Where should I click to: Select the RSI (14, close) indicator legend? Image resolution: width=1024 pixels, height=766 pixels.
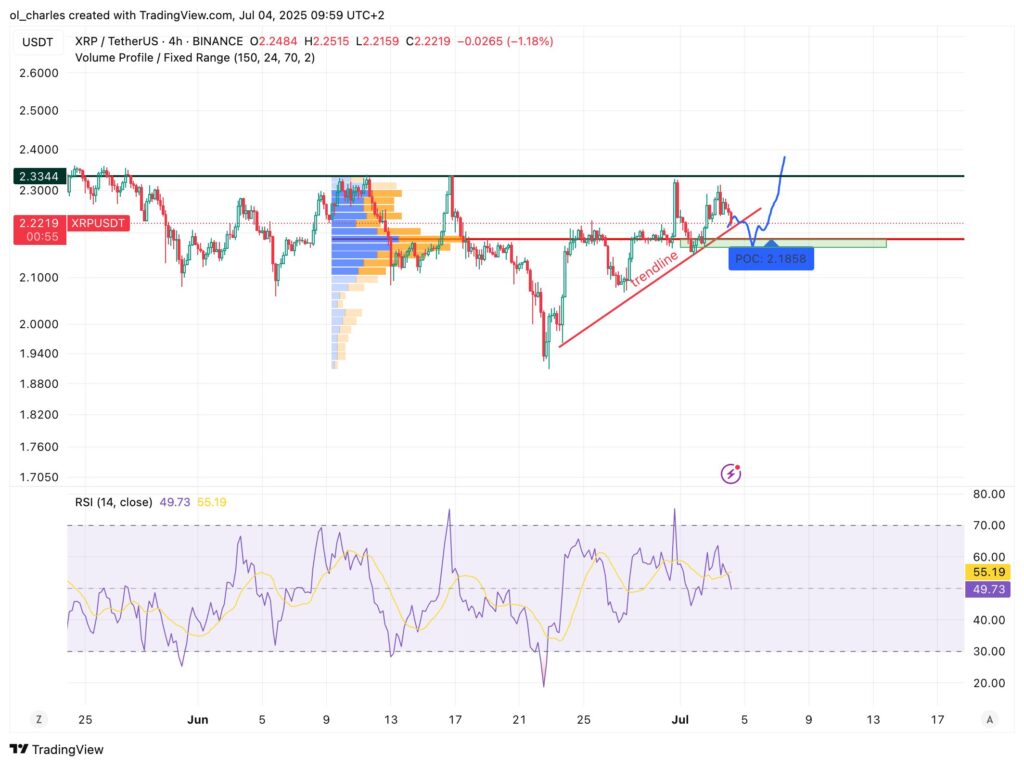coord(112,501)
